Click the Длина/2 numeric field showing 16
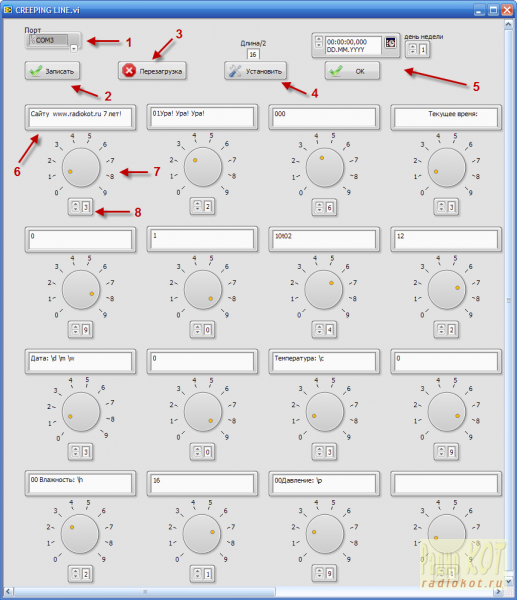The height and width of the screenshot is (600, 517). (253, 54)
